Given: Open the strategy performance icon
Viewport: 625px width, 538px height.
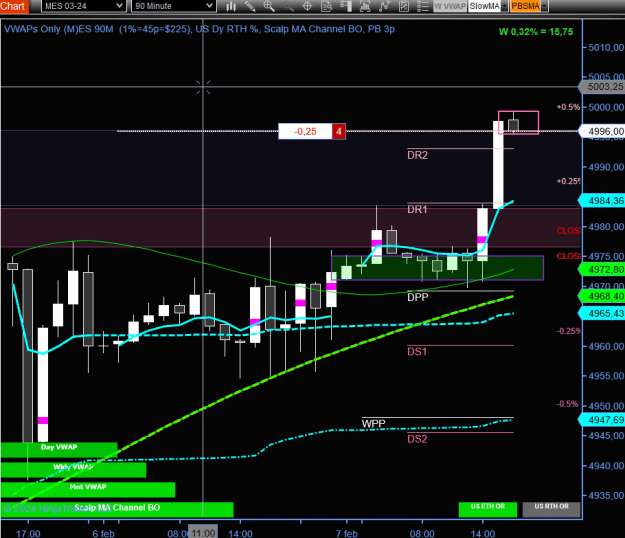Looking at the screenshot, I should (x=403, y=6).
